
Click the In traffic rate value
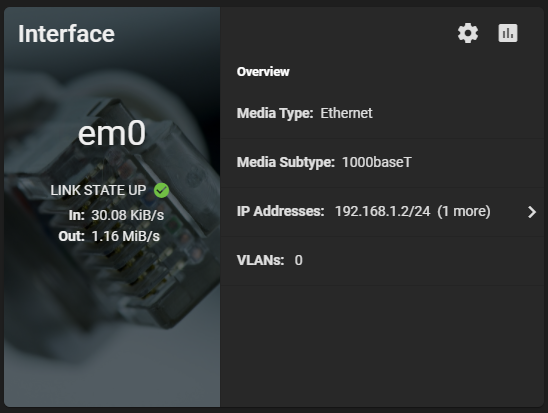pyautogui.click(x=128, y=215)
